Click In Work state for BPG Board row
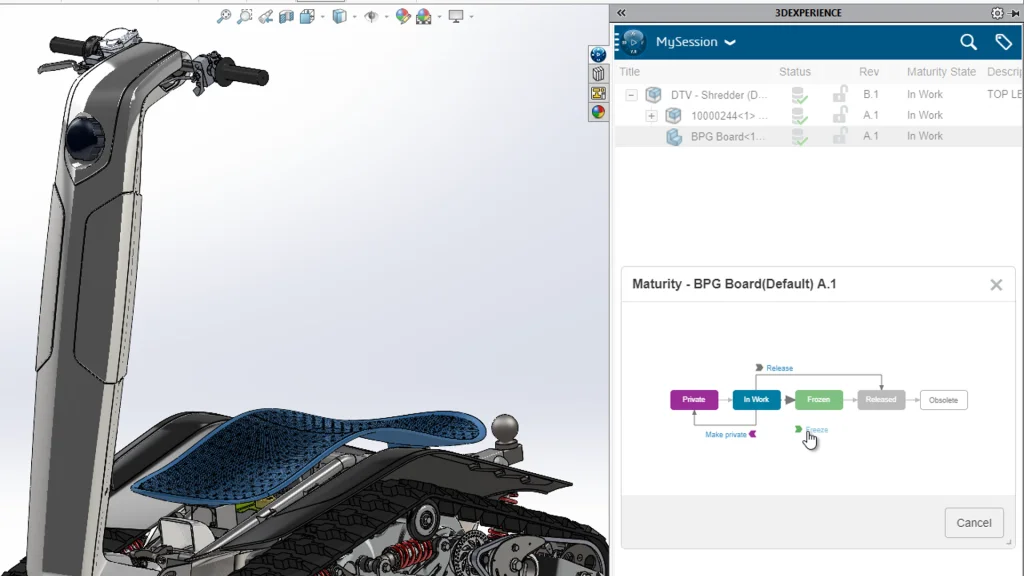Screen dimensions: 1024x576 tap(925, 136)
